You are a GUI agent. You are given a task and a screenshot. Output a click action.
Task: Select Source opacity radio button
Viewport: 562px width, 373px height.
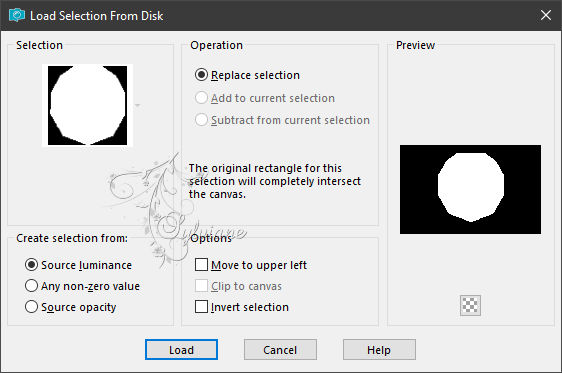pyautogui.click(x=32, y=307)
